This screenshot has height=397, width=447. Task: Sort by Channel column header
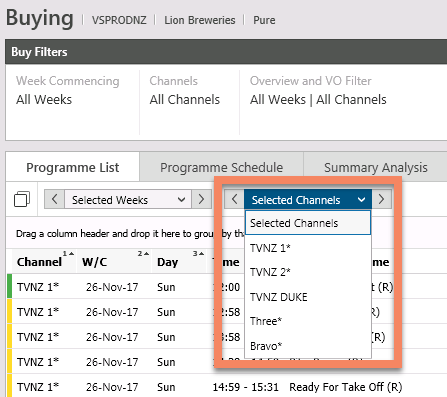(x=43, y=262)
